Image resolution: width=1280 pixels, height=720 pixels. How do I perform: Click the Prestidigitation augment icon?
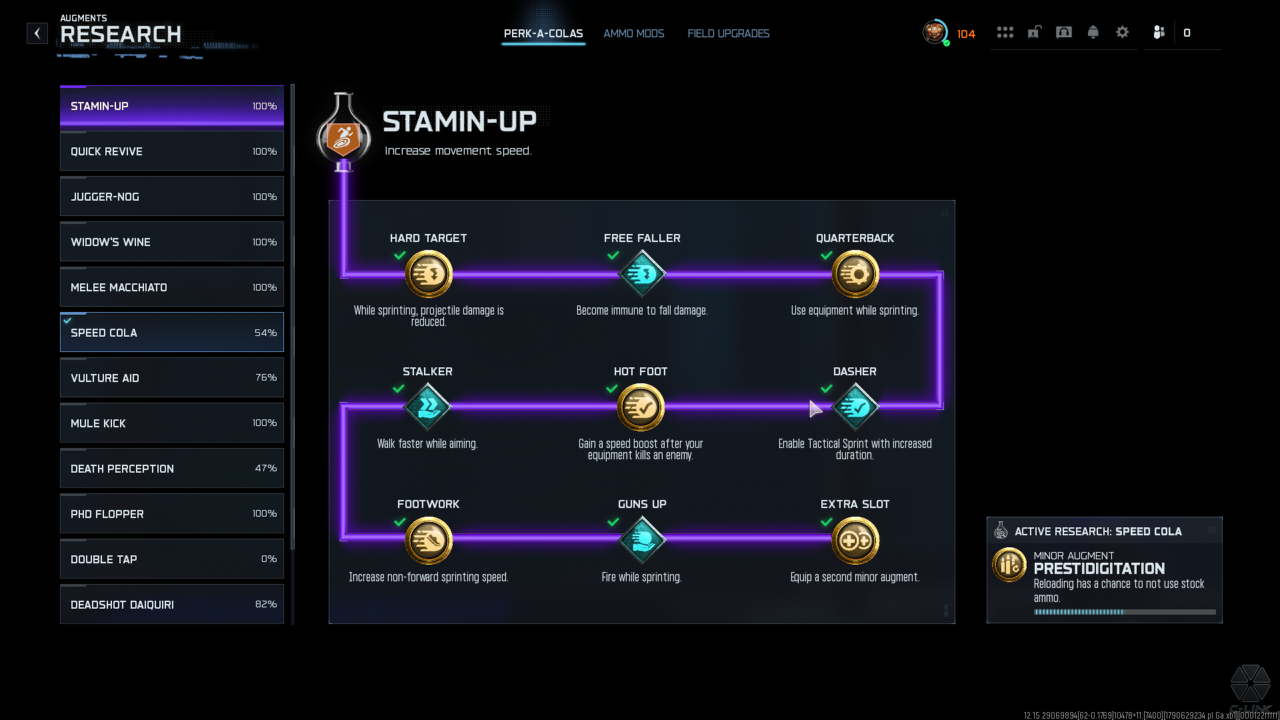[x=1009, y=565]
